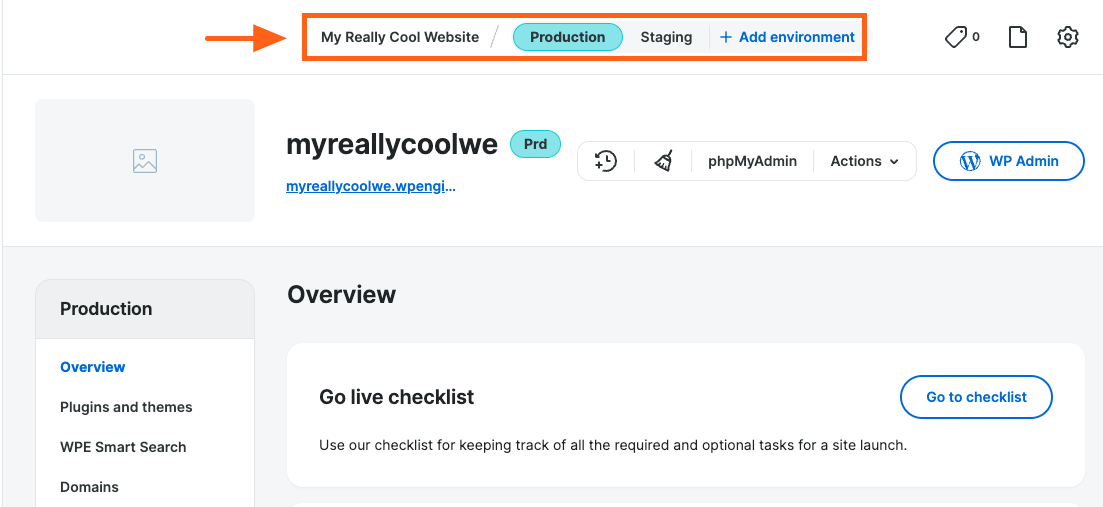Open Plugins and themes in sidebar

pos(126,407)
